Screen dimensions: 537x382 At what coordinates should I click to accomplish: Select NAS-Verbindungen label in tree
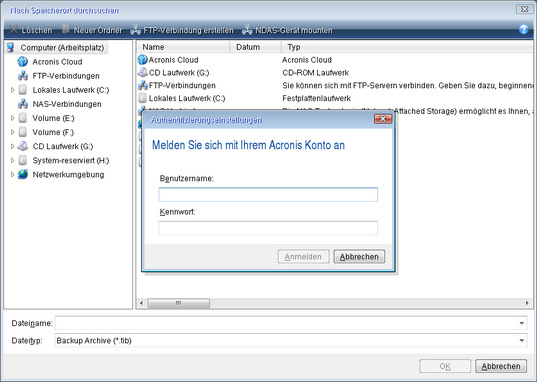pyautogui.click(x=67, y=104)
